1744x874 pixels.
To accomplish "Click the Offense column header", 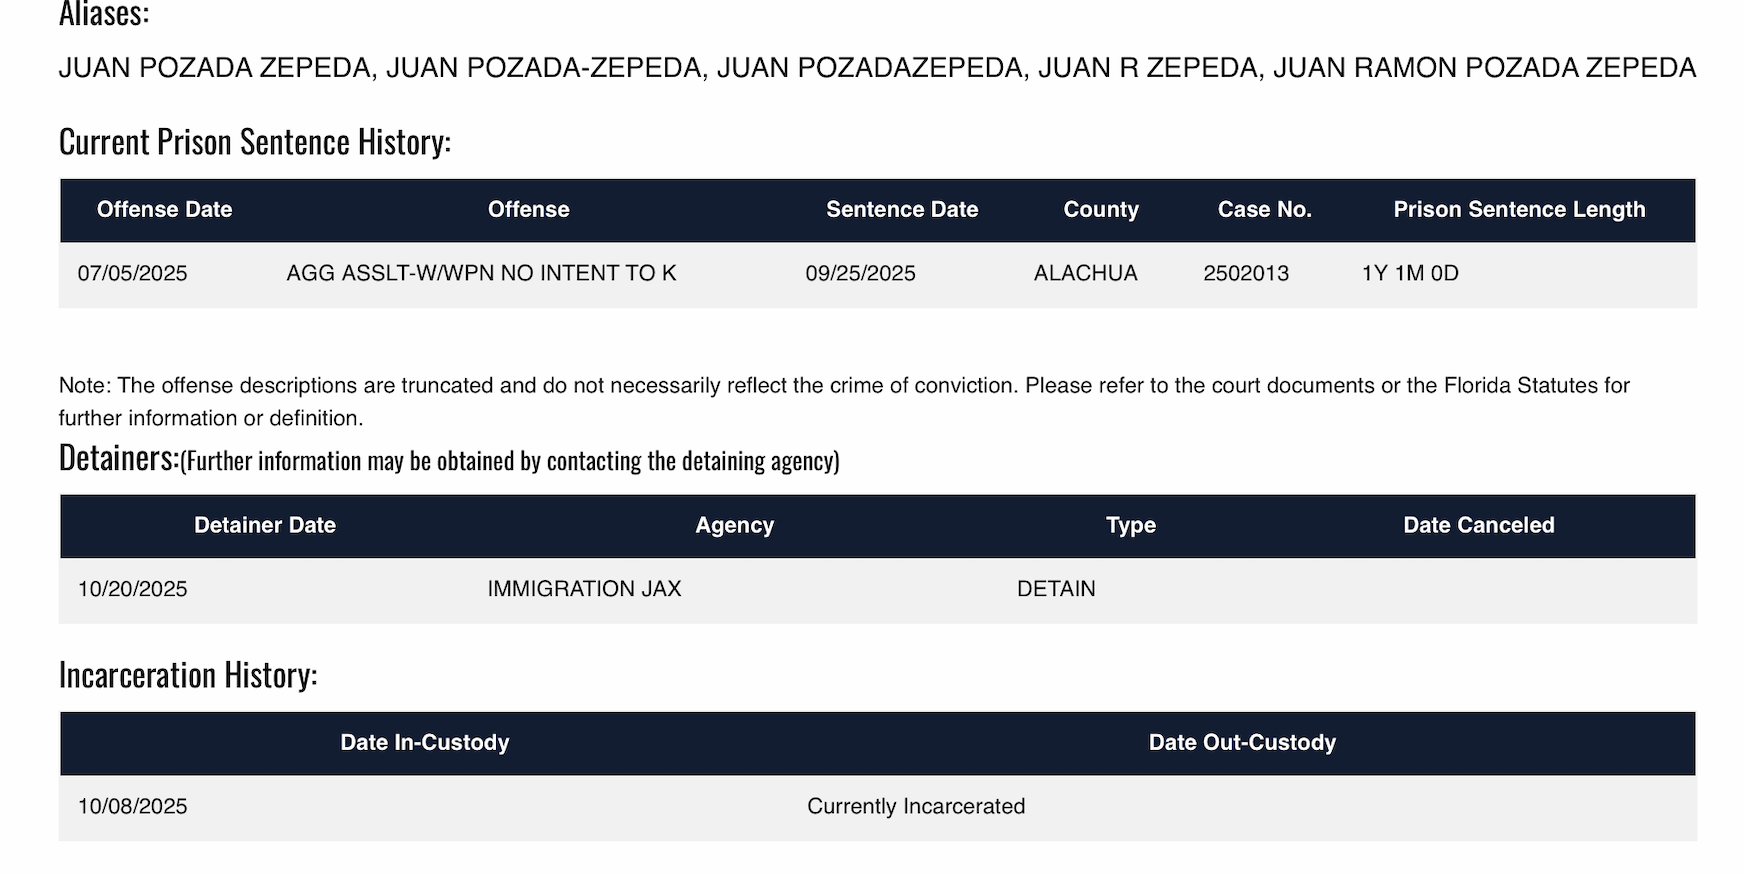I will click(528, 210).
